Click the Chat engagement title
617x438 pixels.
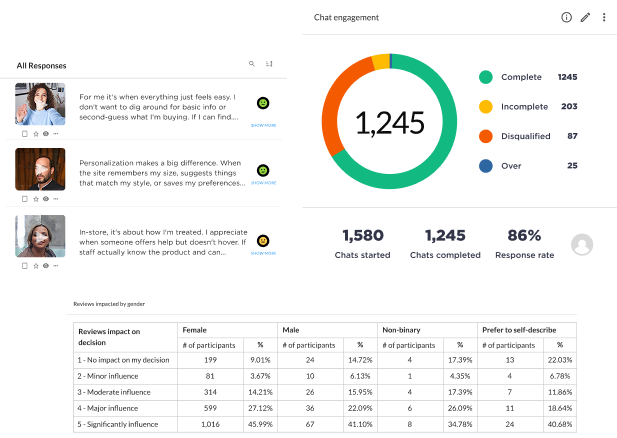[346, 17]
